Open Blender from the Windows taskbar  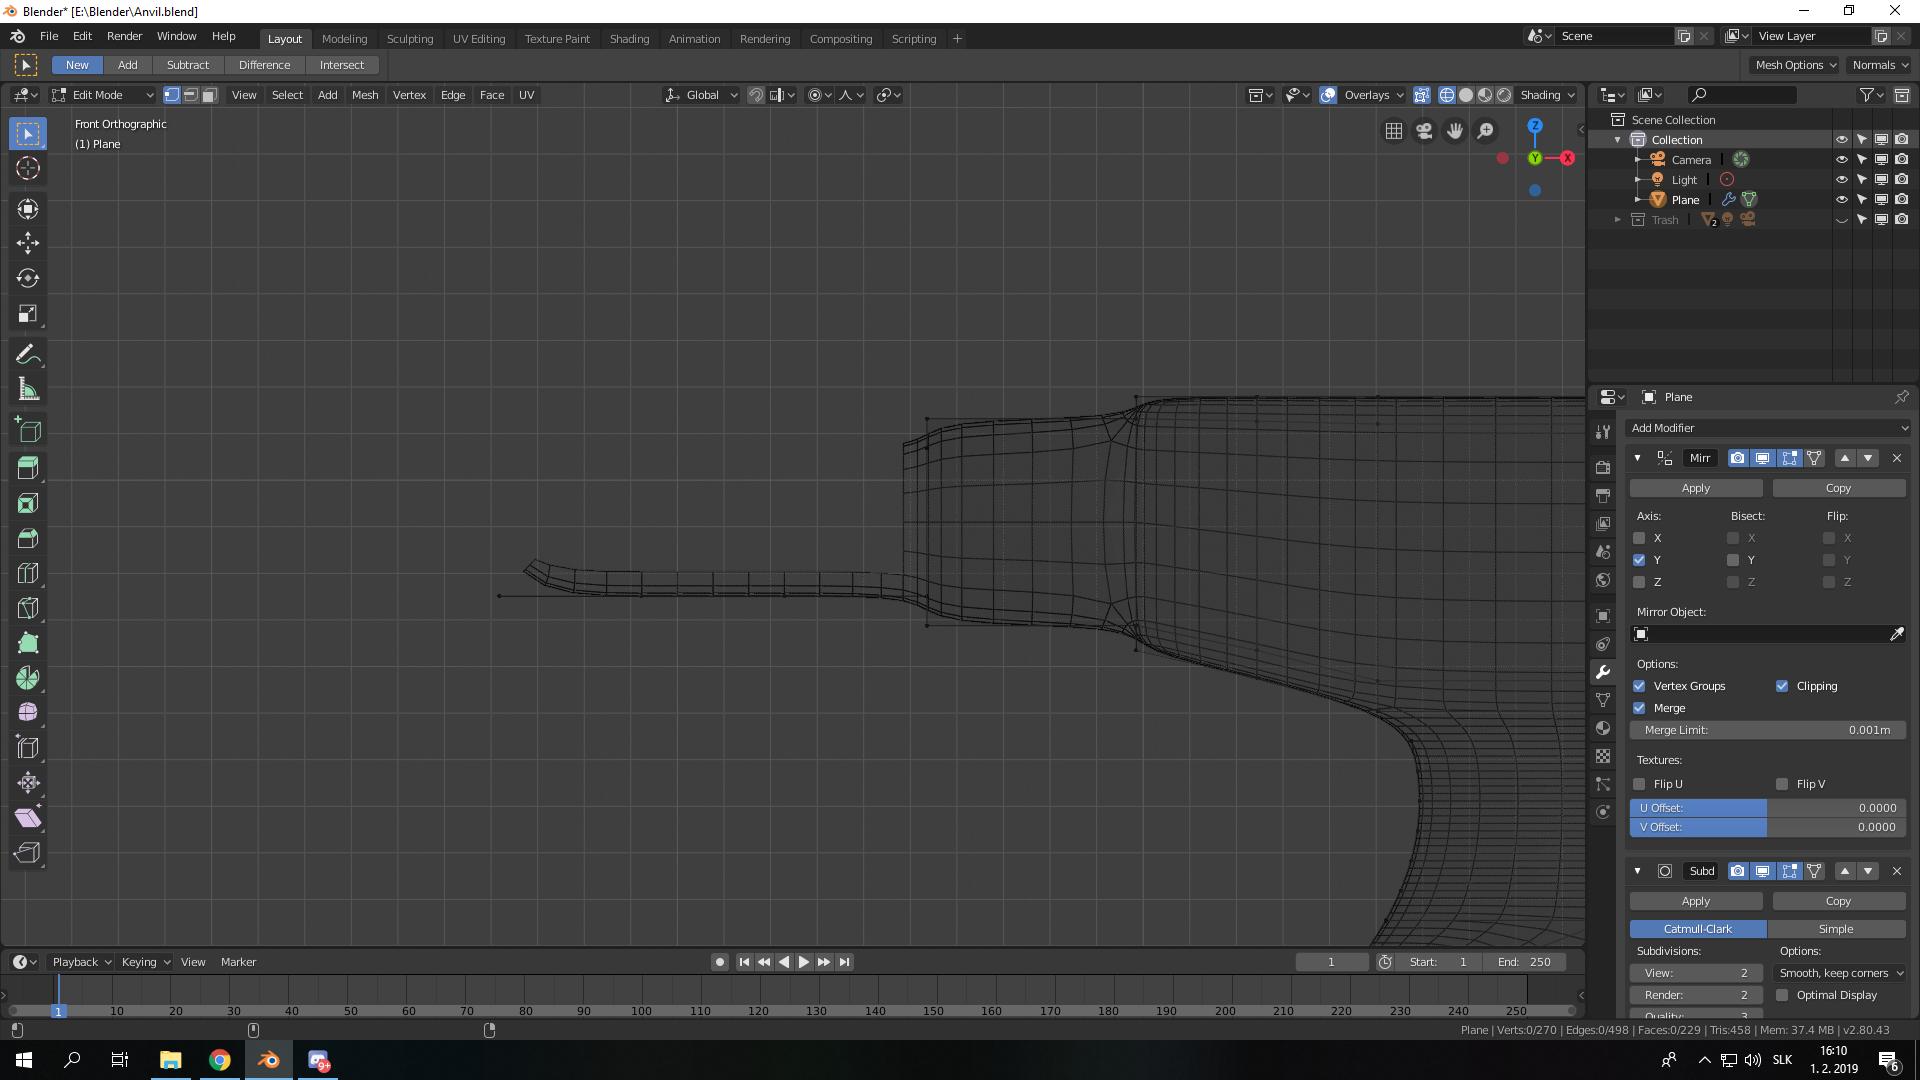(x=268, y=1060)
